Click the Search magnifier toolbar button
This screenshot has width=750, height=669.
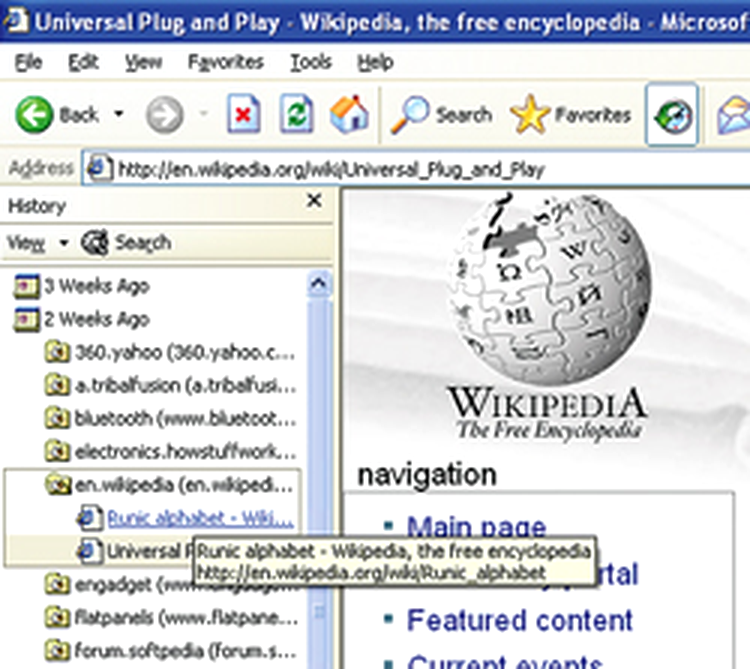click(x=441, y=114)
